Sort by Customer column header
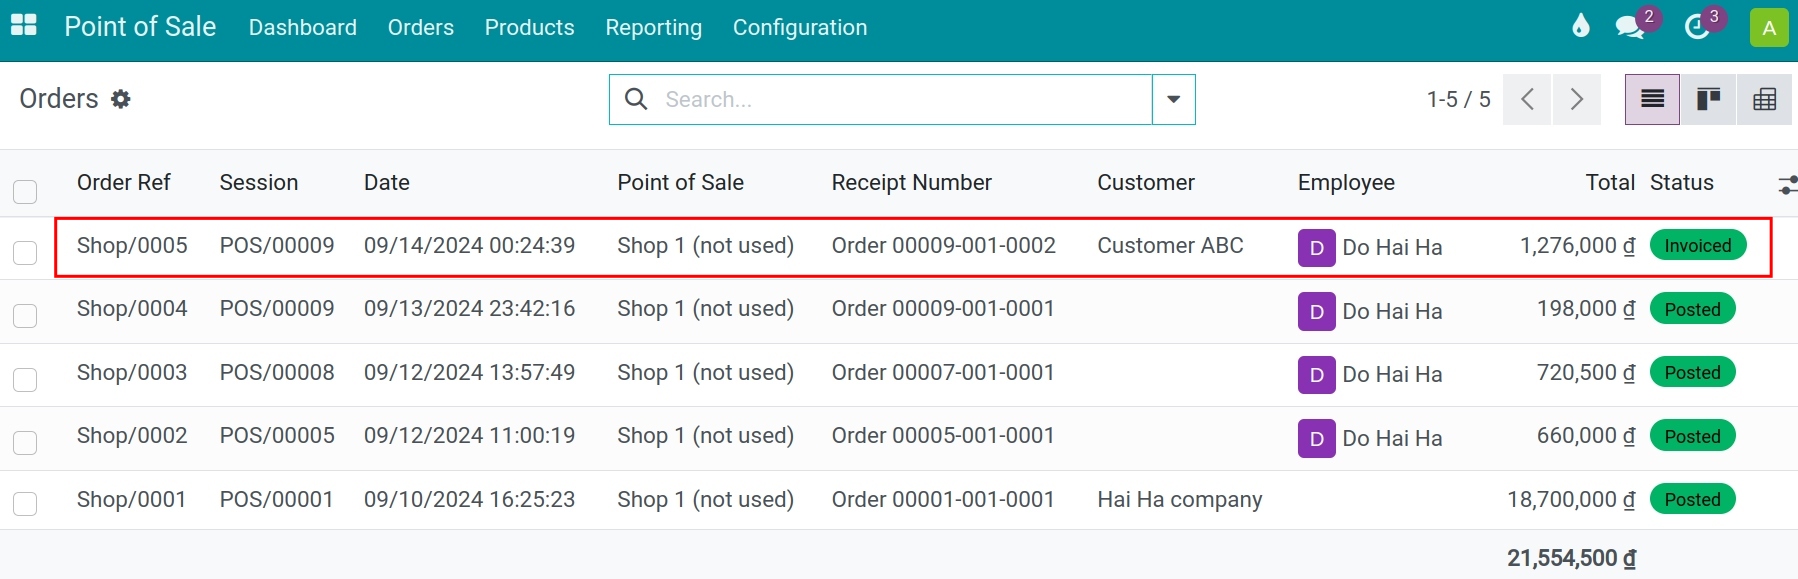1798x579 pixels. coord(1146,183)
